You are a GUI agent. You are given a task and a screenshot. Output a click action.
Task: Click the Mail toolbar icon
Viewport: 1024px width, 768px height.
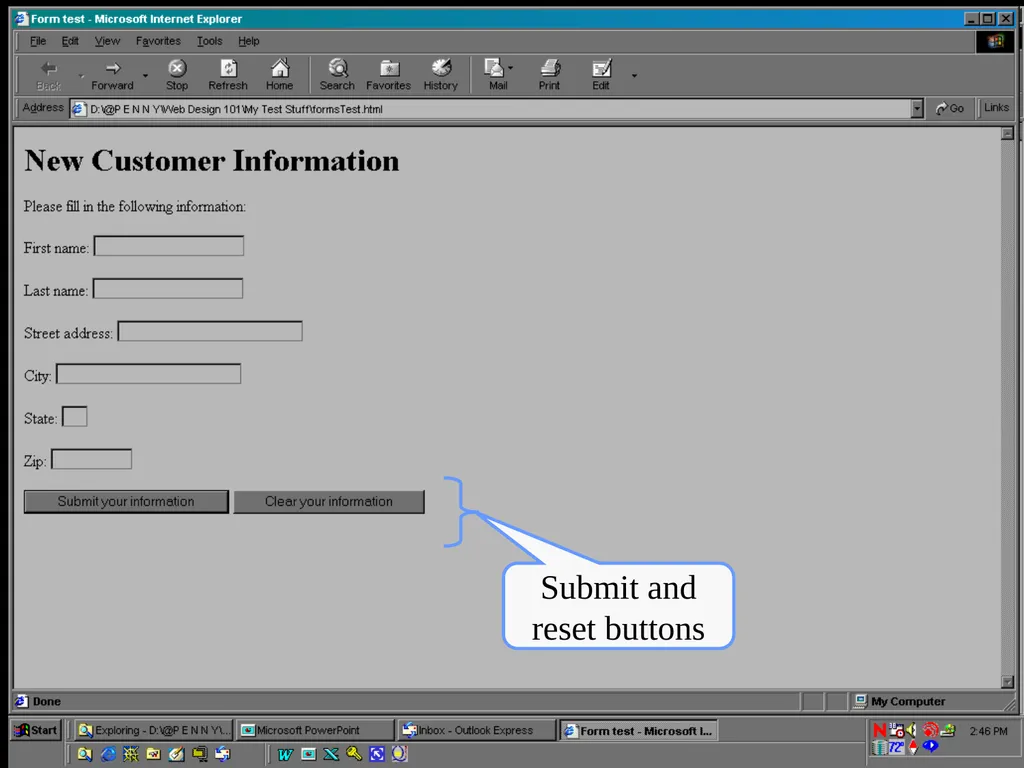(x=494, y=68)
